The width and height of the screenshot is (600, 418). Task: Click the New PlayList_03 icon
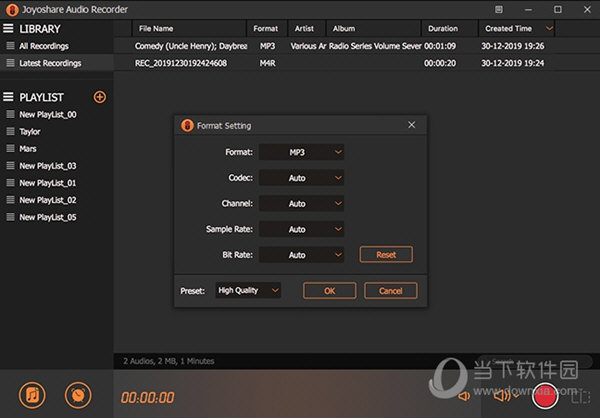[x=11, y=165]
